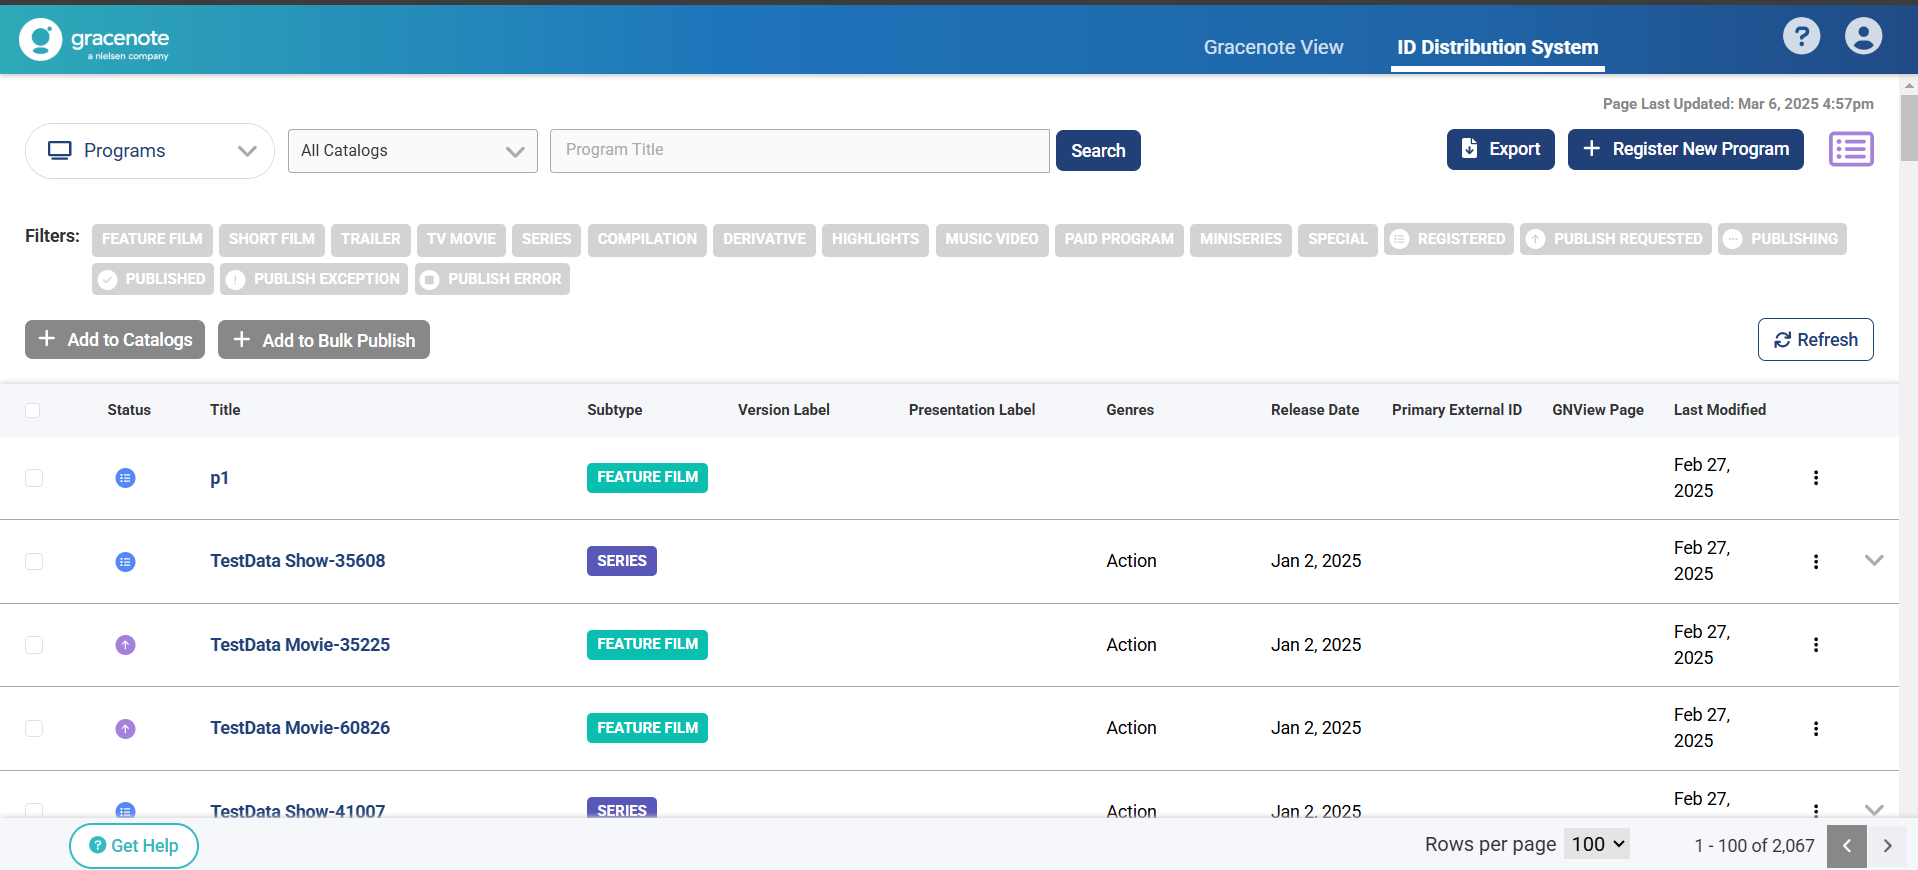Click the help question mark icon

[x=1801, y=37]
